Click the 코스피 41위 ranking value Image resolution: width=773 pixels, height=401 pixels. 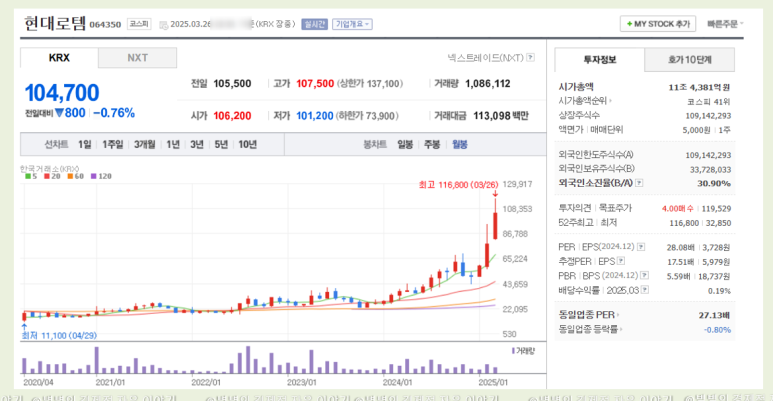point(708,102)
